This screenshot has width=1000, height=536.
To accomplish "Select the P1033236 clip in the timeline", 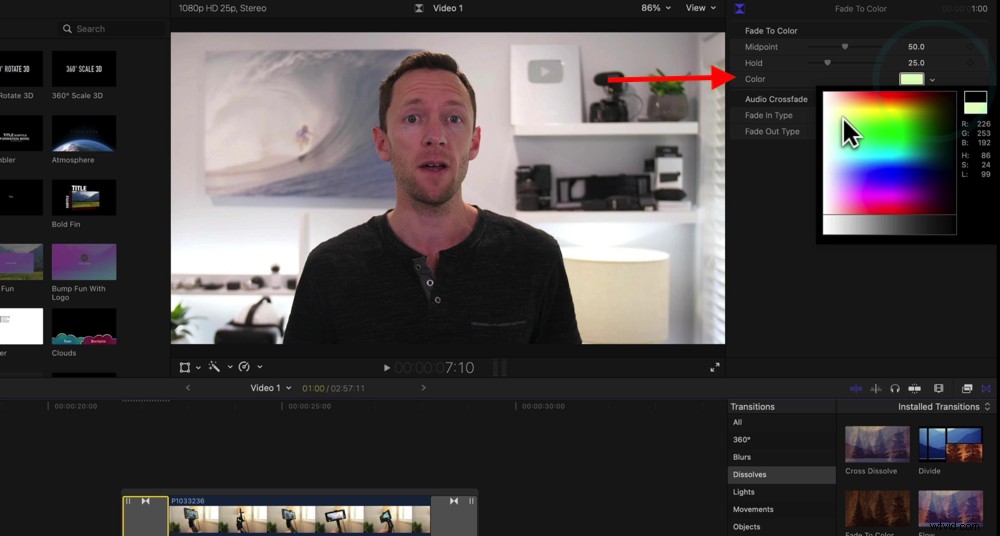I will pos(300,516).
